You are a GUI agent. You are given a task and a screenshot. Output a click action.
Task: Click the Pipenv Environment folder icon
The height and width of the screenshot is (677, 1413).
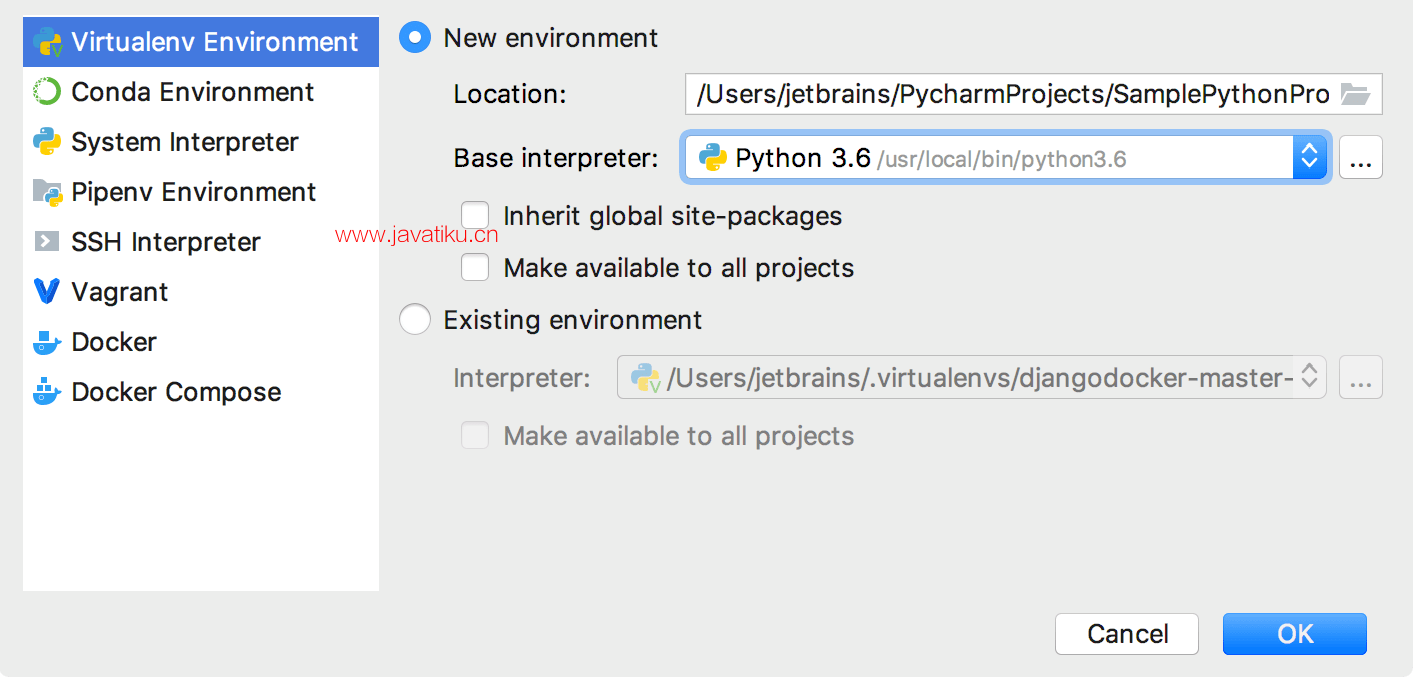pos(47,192)
